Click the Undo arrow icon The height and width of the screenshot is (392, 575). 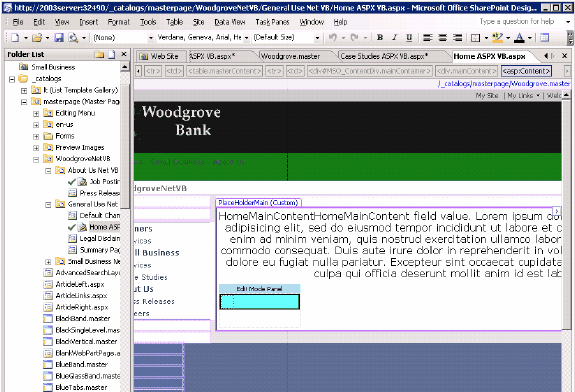pyautogui.click(x=333, y=37)
